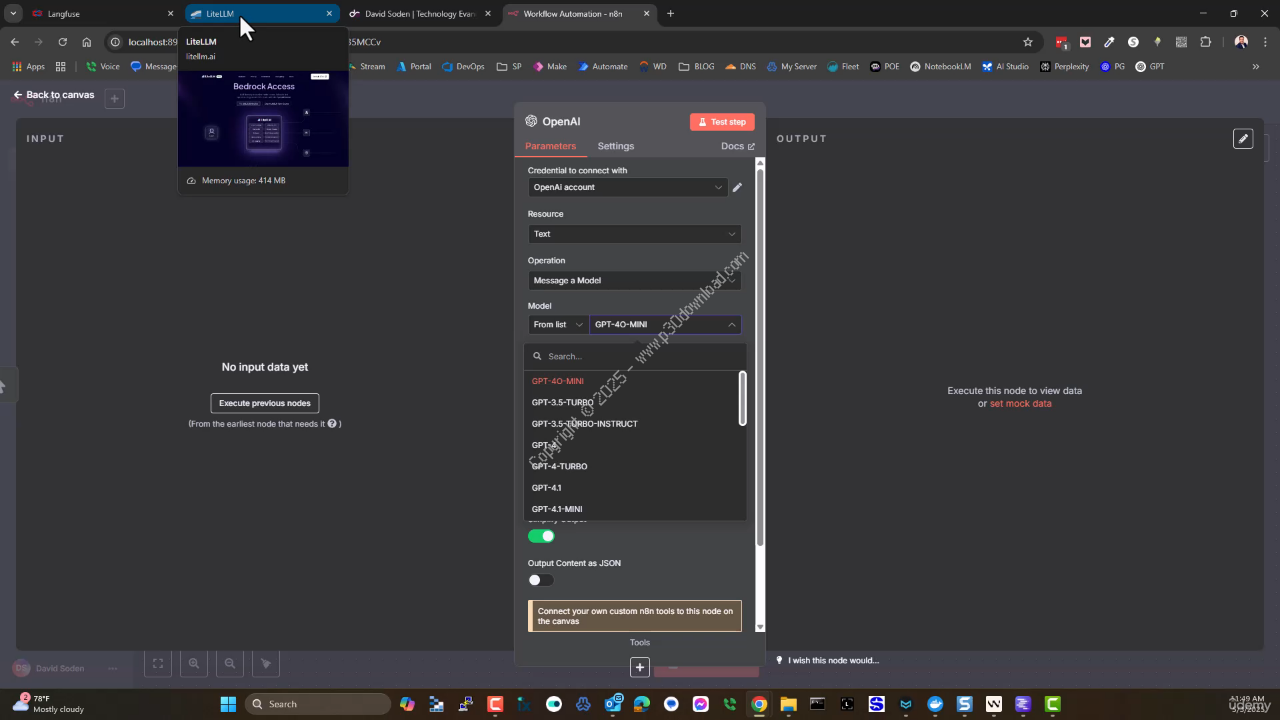
Task: Open Chrome from the Windows taskbar
Action: [759, 704]
